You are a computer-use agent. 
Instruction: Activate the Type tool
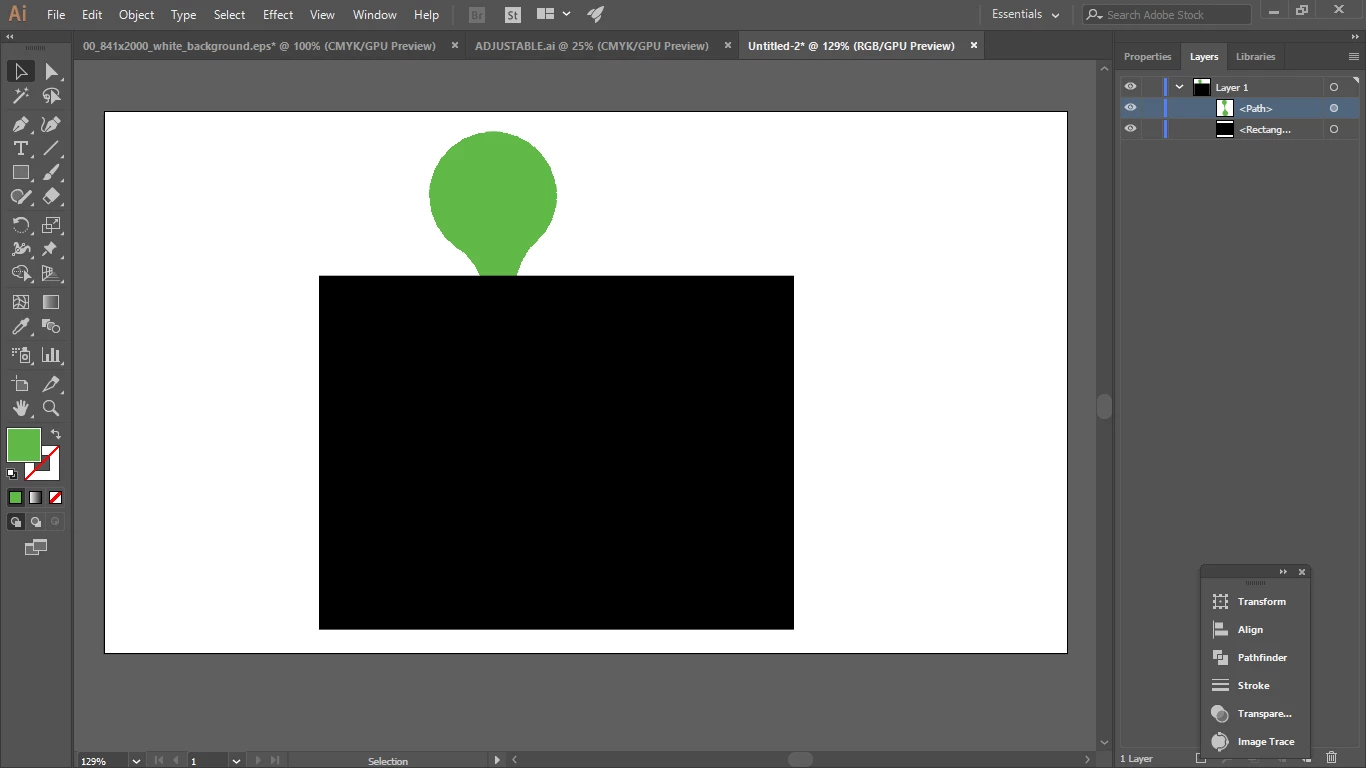point(21,149)
